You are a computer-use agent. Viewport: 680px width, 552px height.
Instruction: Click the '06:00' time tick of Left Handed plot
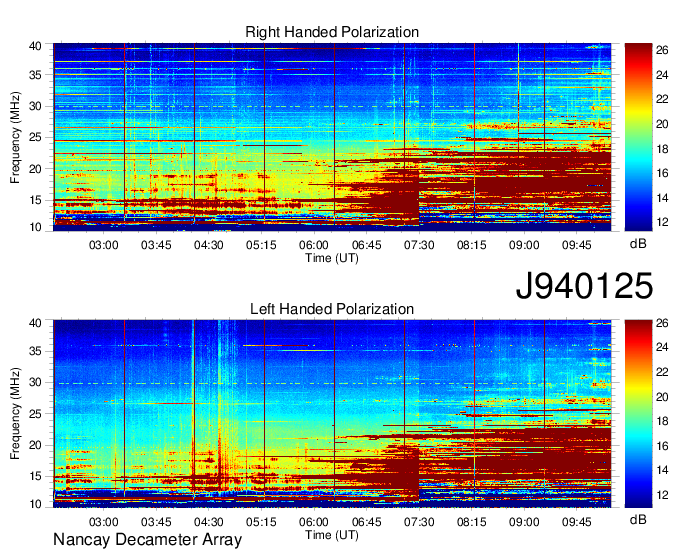314,522
